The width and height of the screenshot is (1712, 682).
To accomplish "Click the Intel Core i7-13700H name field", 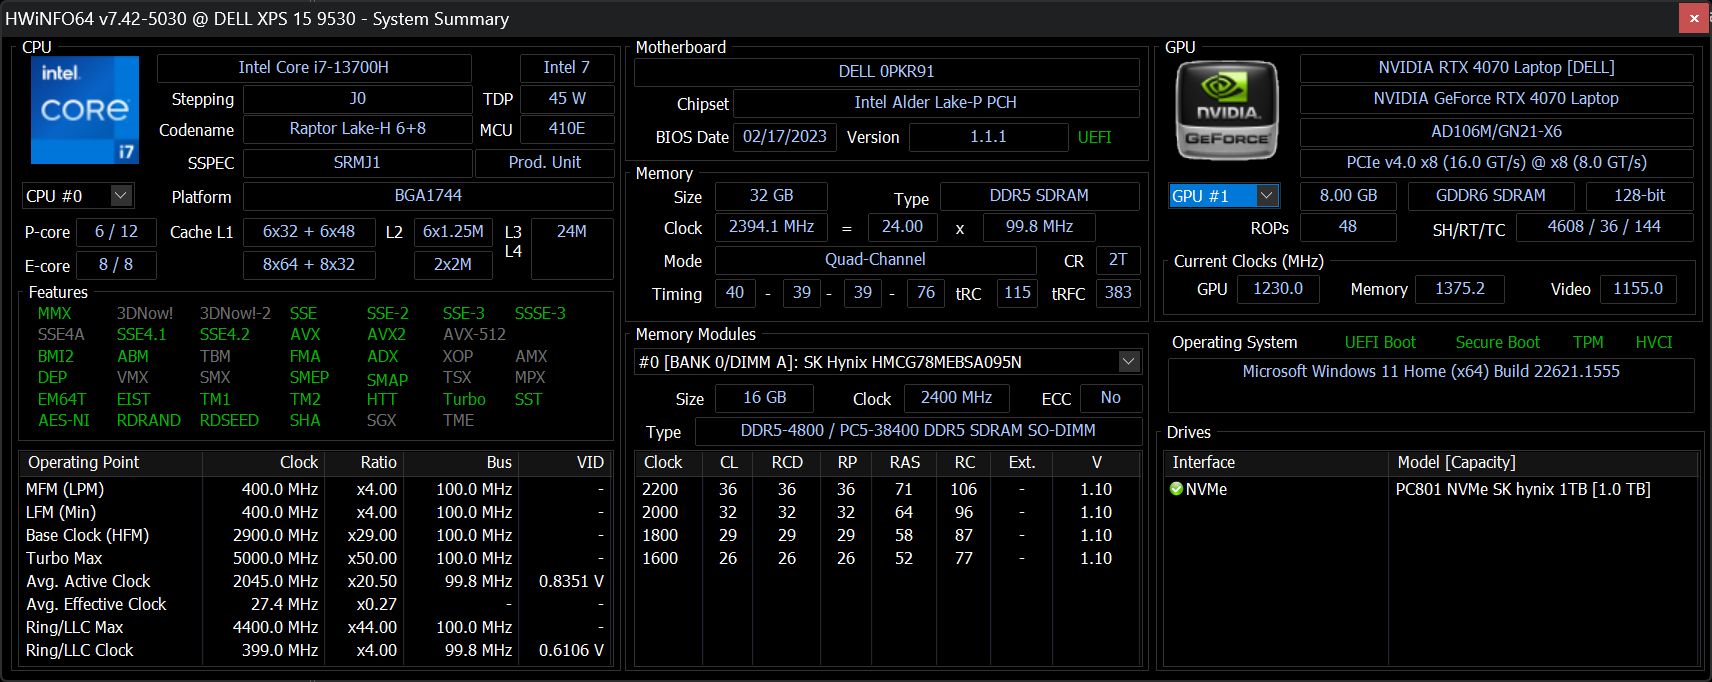I will click(x=314, y=68).
